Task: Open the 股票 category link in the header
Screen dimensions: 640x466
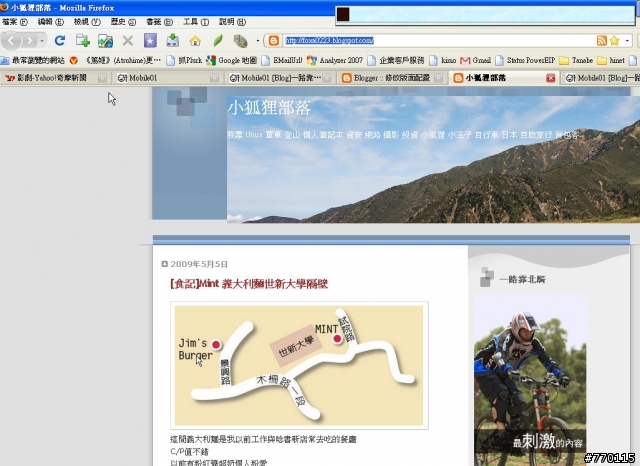Action: point(235,135)
